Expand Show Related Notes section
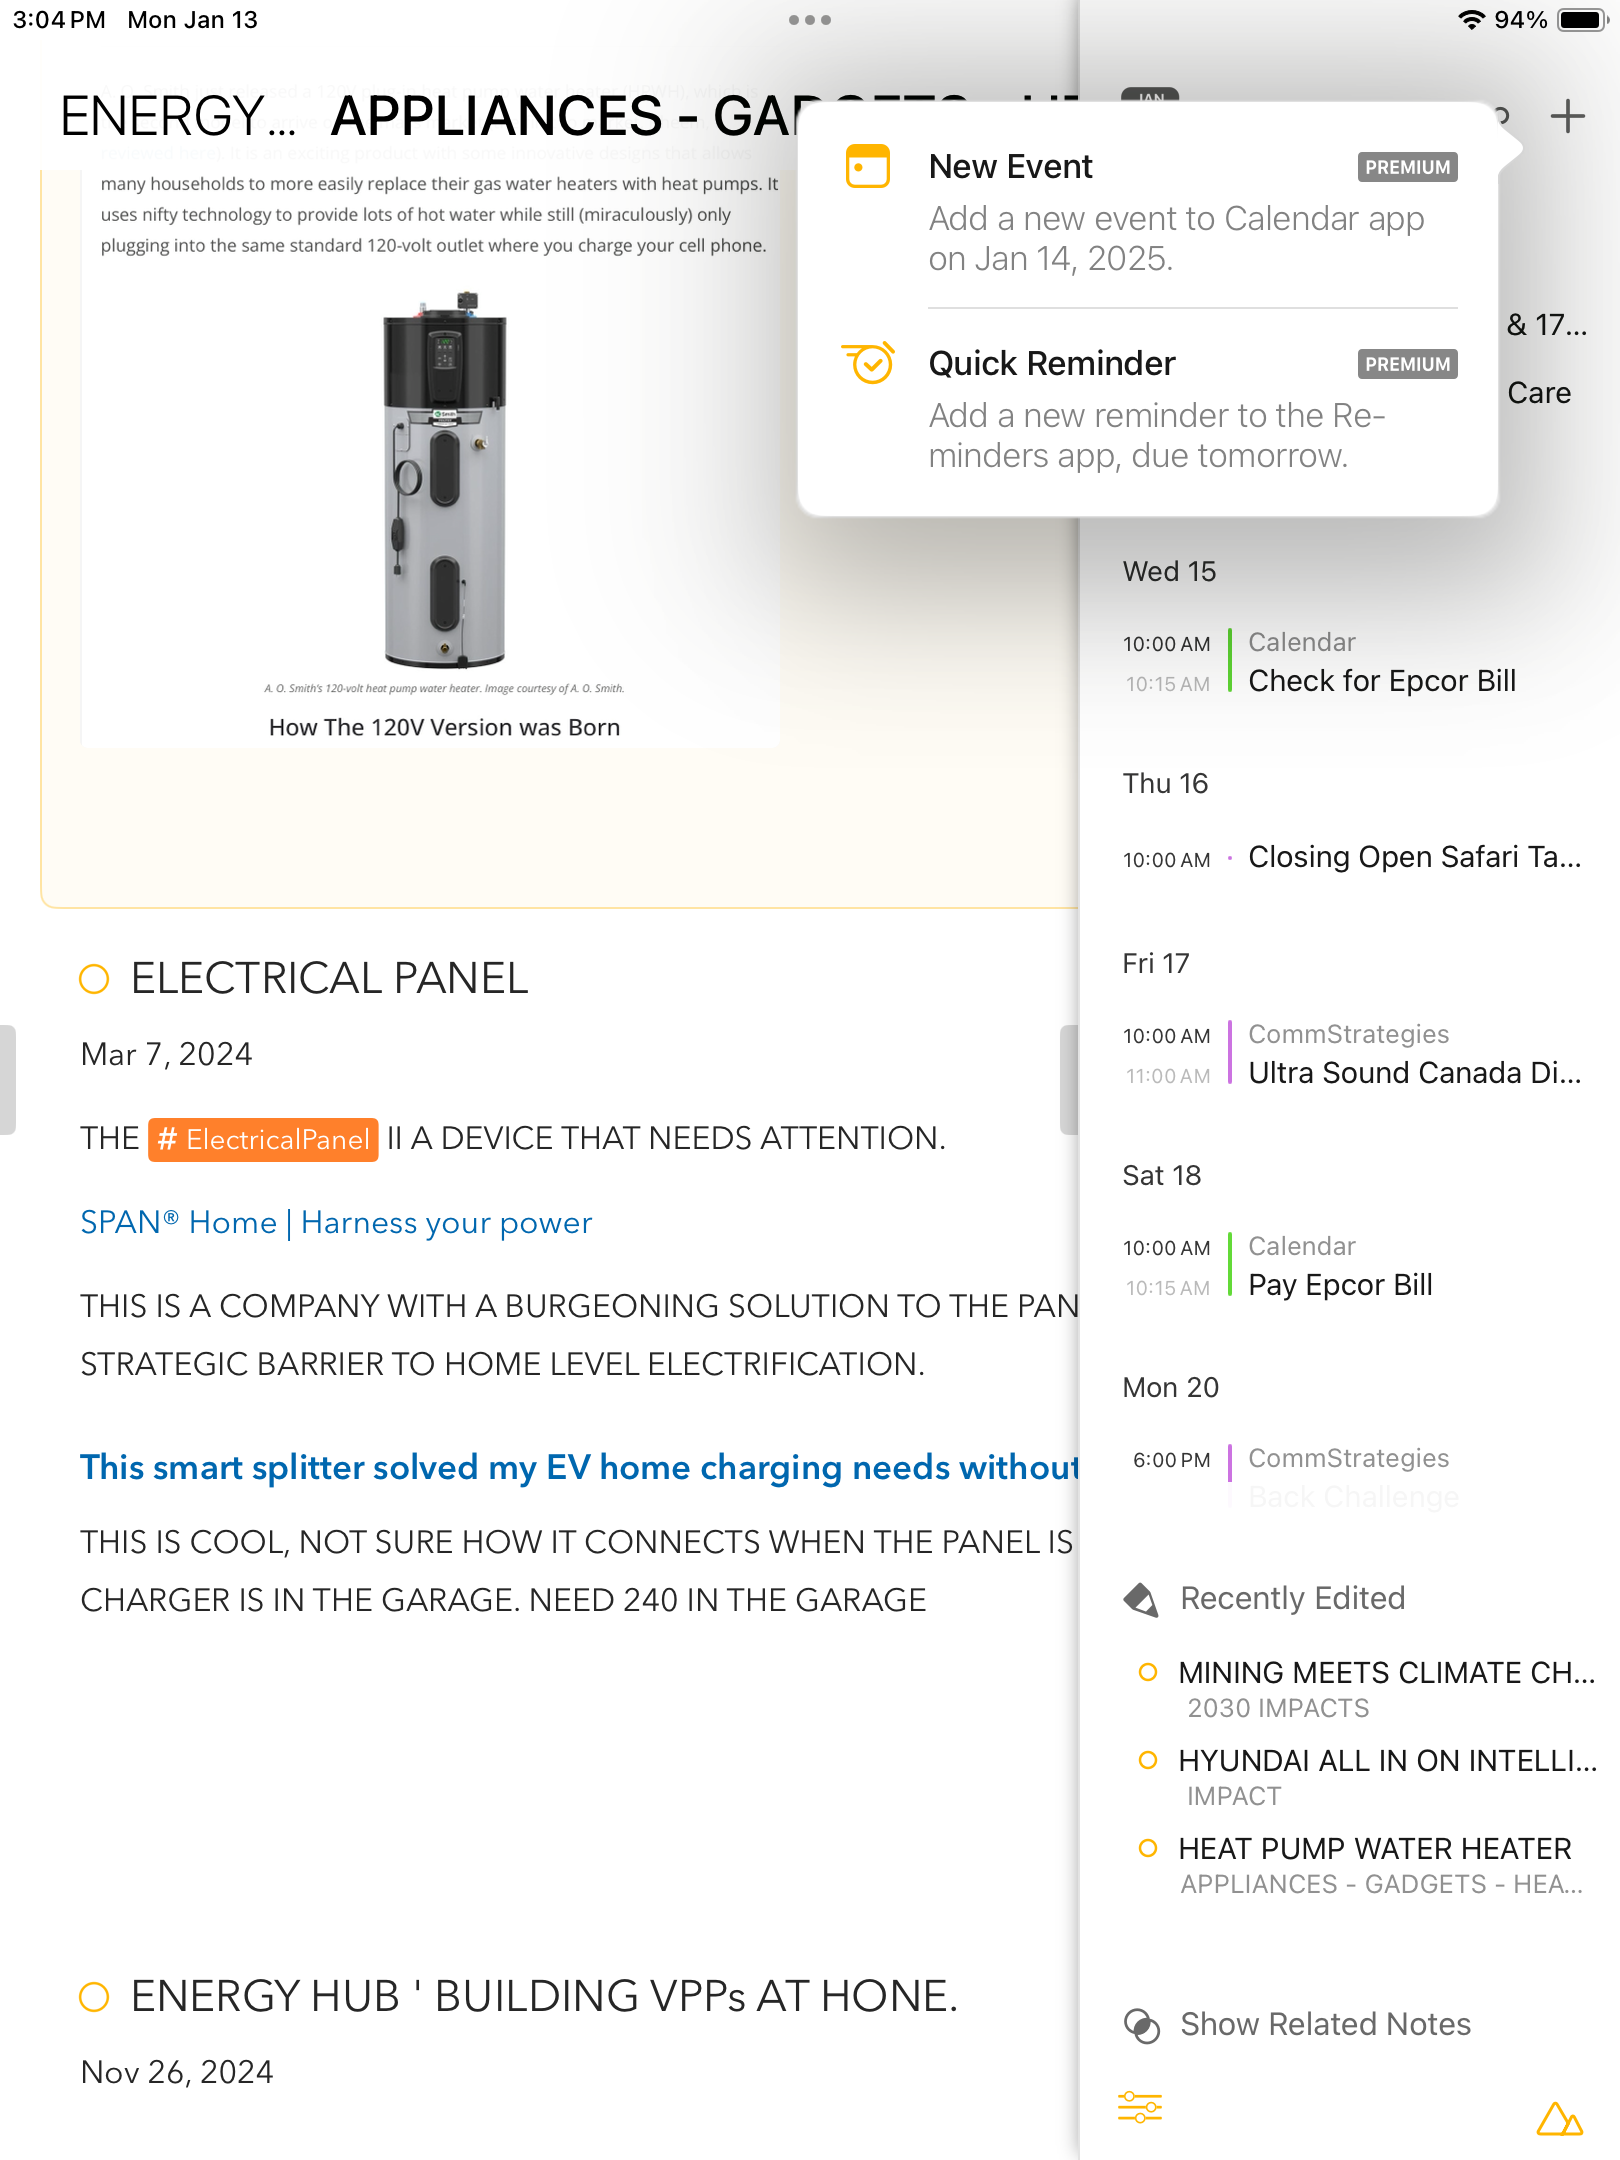Image resolution: width=1620 pixels, height=2160 pixels. point(1325,2025)
